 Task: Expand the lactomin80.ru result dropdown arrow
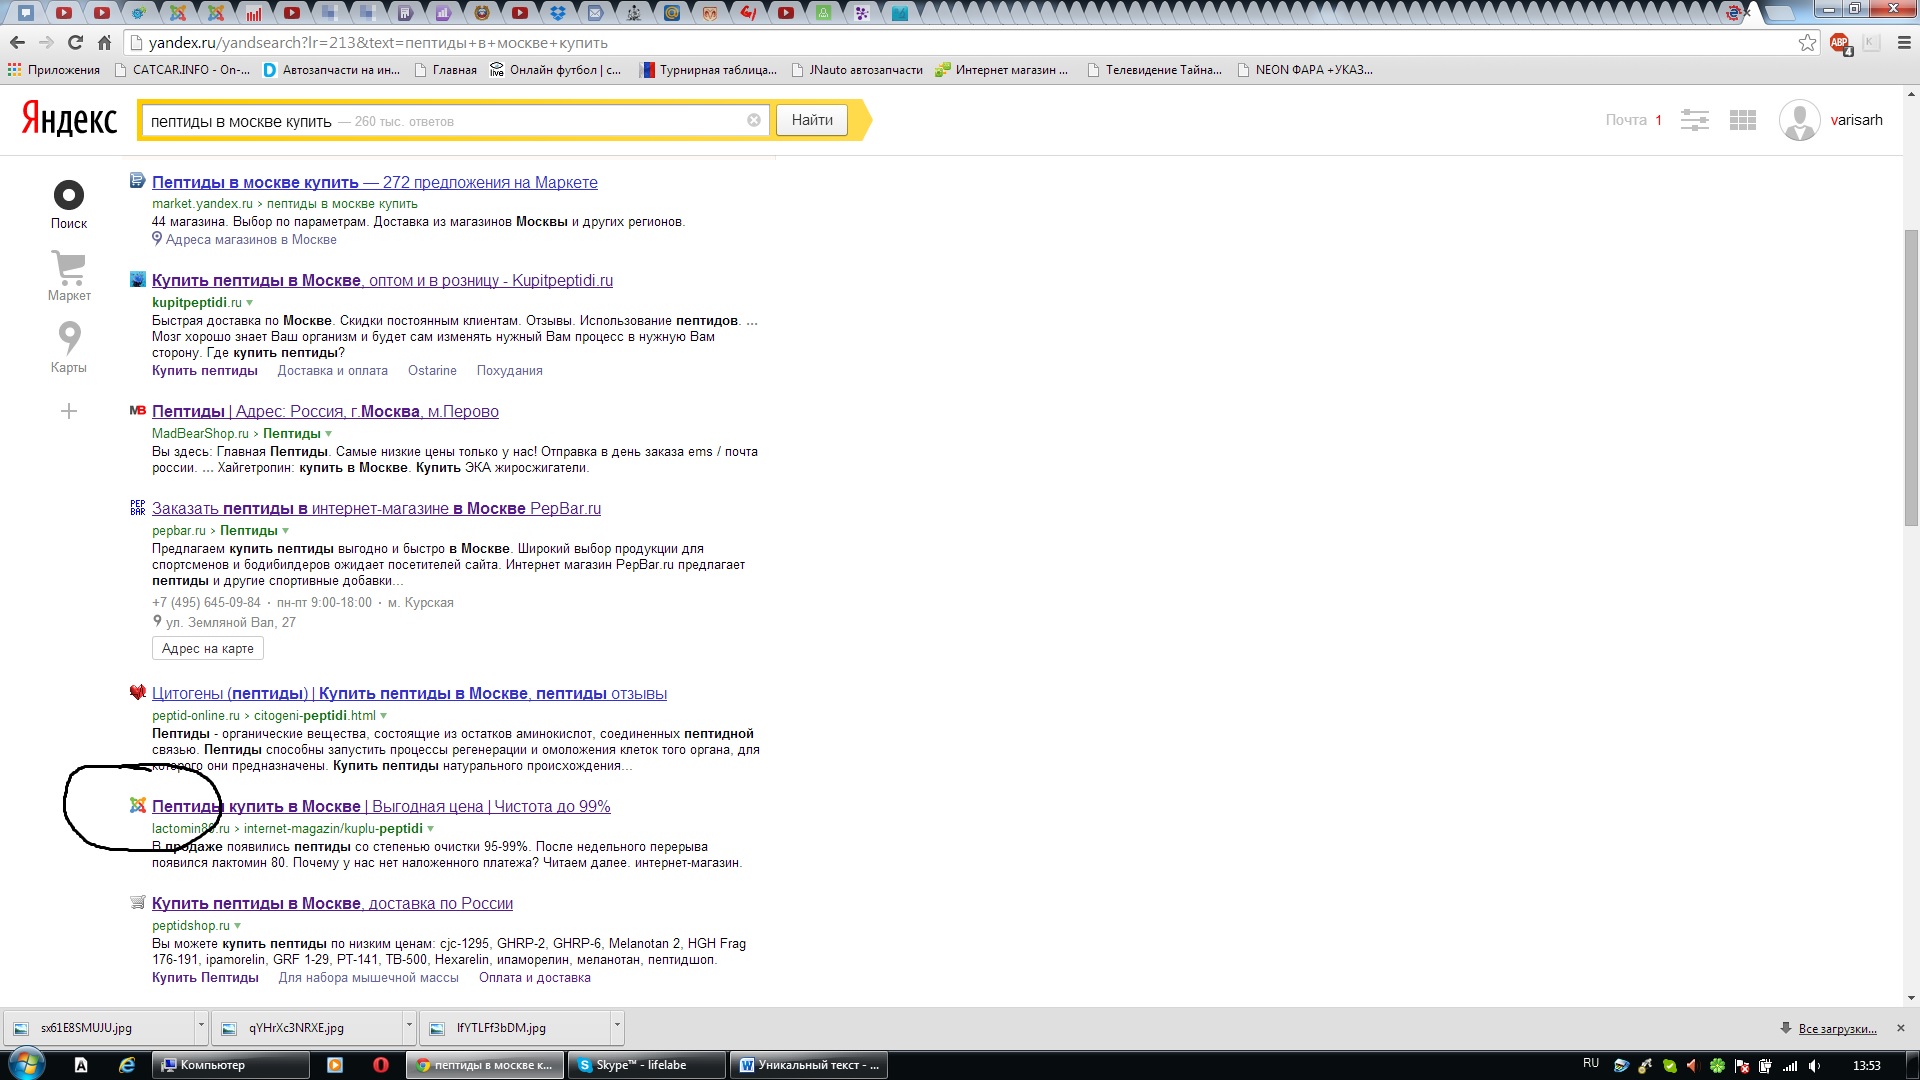click(431, 829)
